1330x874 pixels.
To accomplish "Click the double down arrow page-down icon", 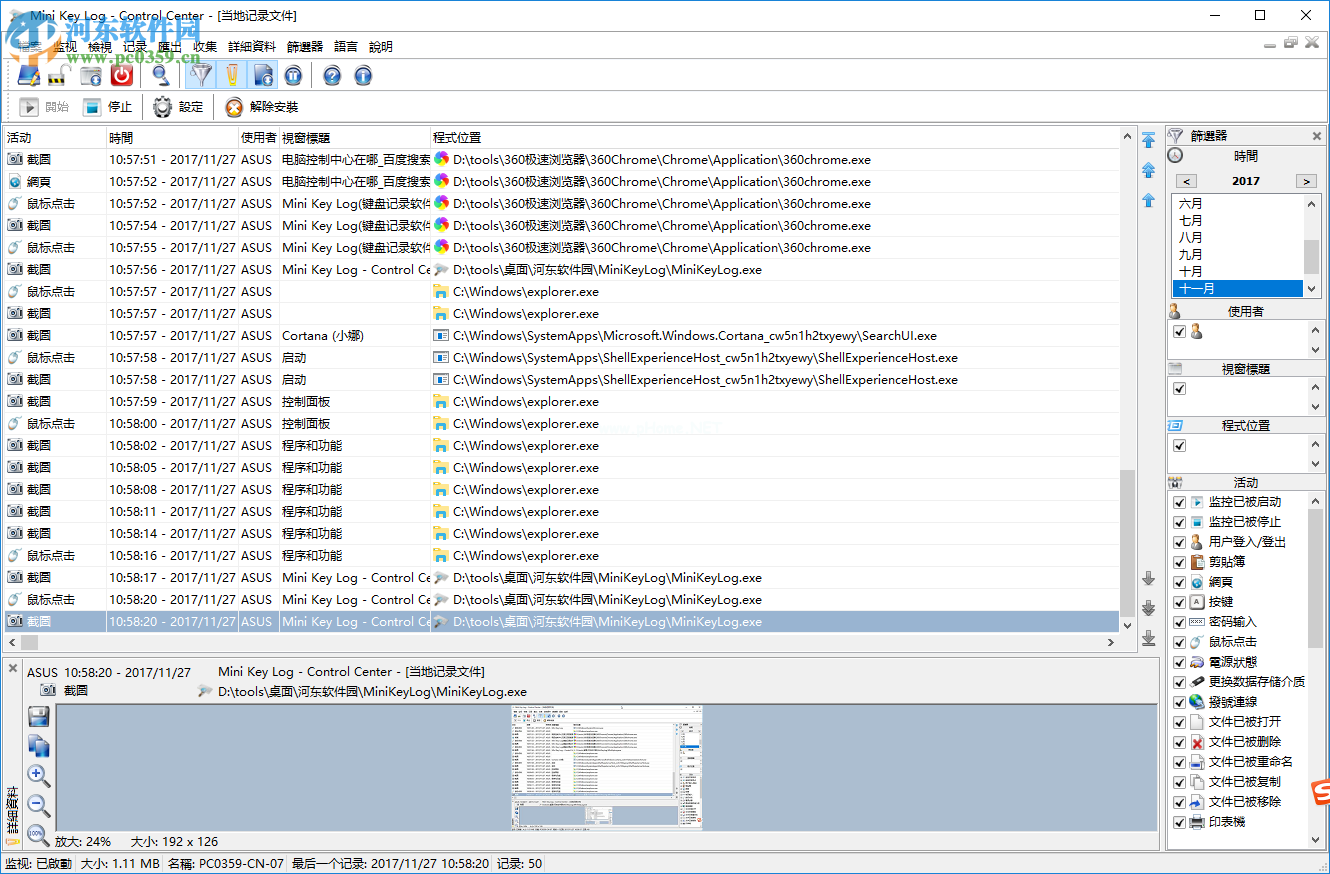I will pos(1149,608).
